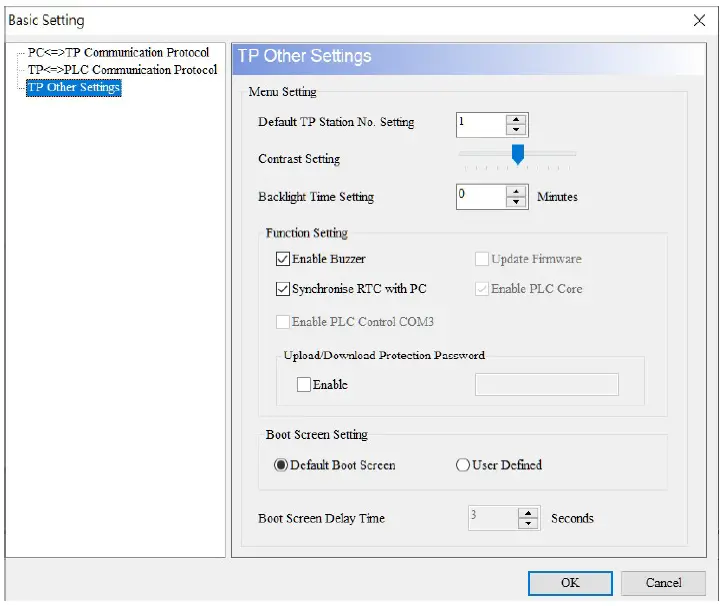723x606 pixels.
Task: Click the Enable PLC Core checkbox
Action: [482, 289]
